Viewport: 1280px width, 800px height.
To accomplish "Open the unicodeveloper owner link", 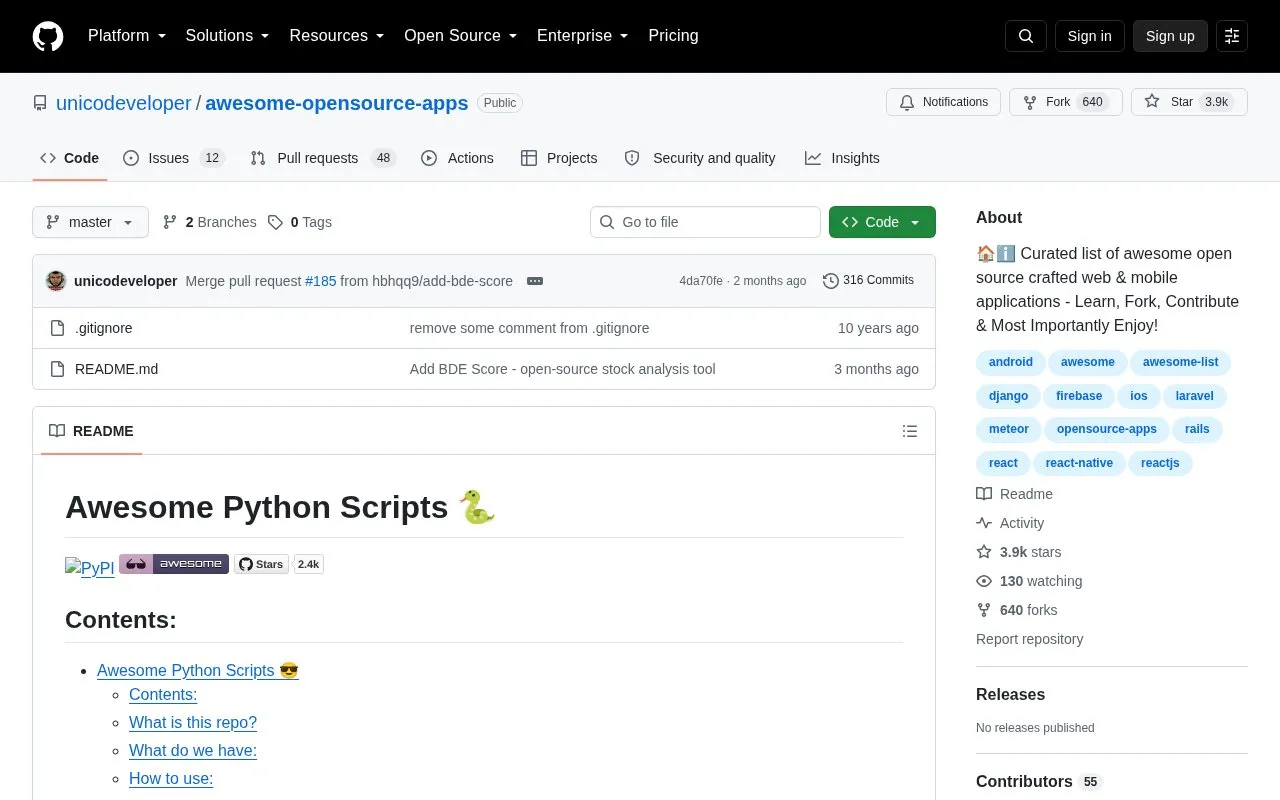I will pyautogui.click(x=124, y=103).
